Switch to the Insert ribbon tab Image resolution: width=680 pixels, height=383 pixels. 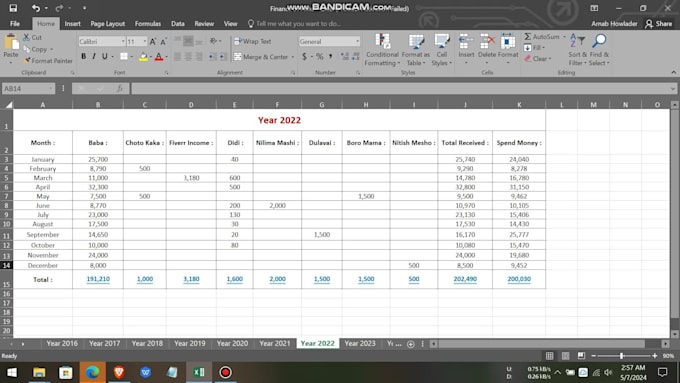(x=72, y=23)
